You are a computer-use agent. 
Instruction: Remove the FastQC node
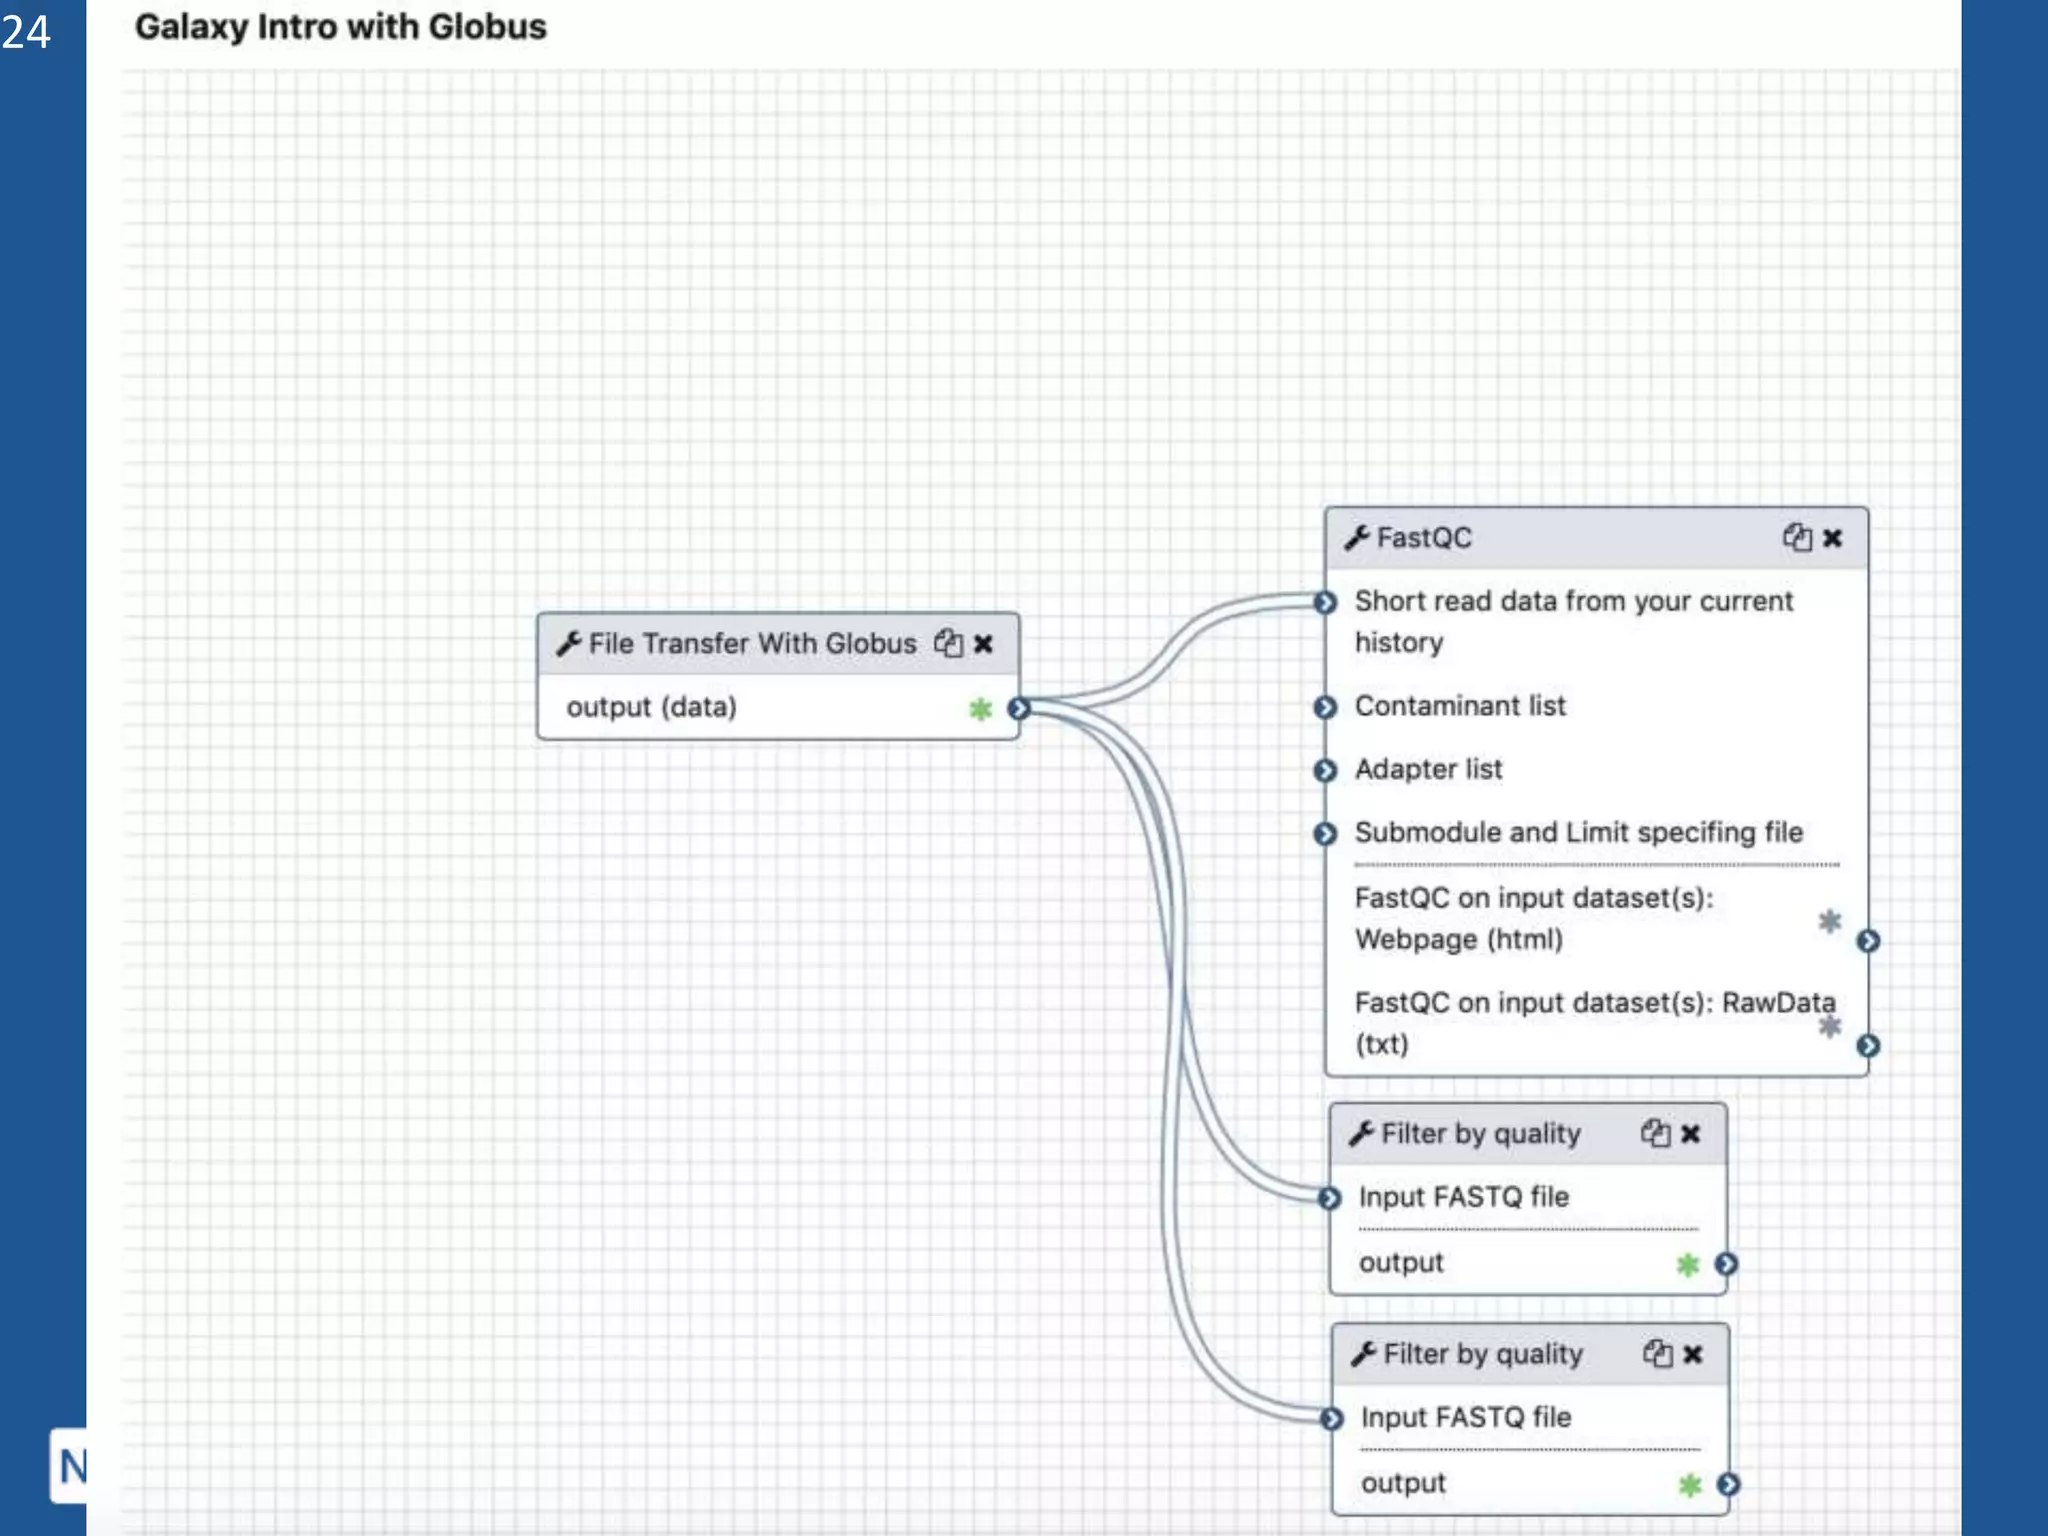click(x=1832, y=538)
